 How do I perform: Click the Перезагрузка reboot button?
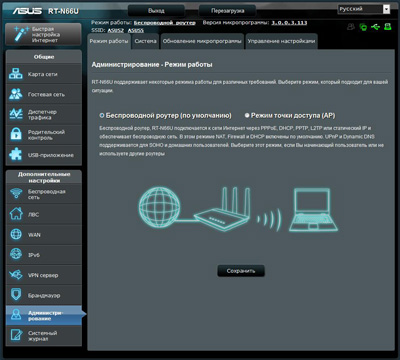click(227, 11)
